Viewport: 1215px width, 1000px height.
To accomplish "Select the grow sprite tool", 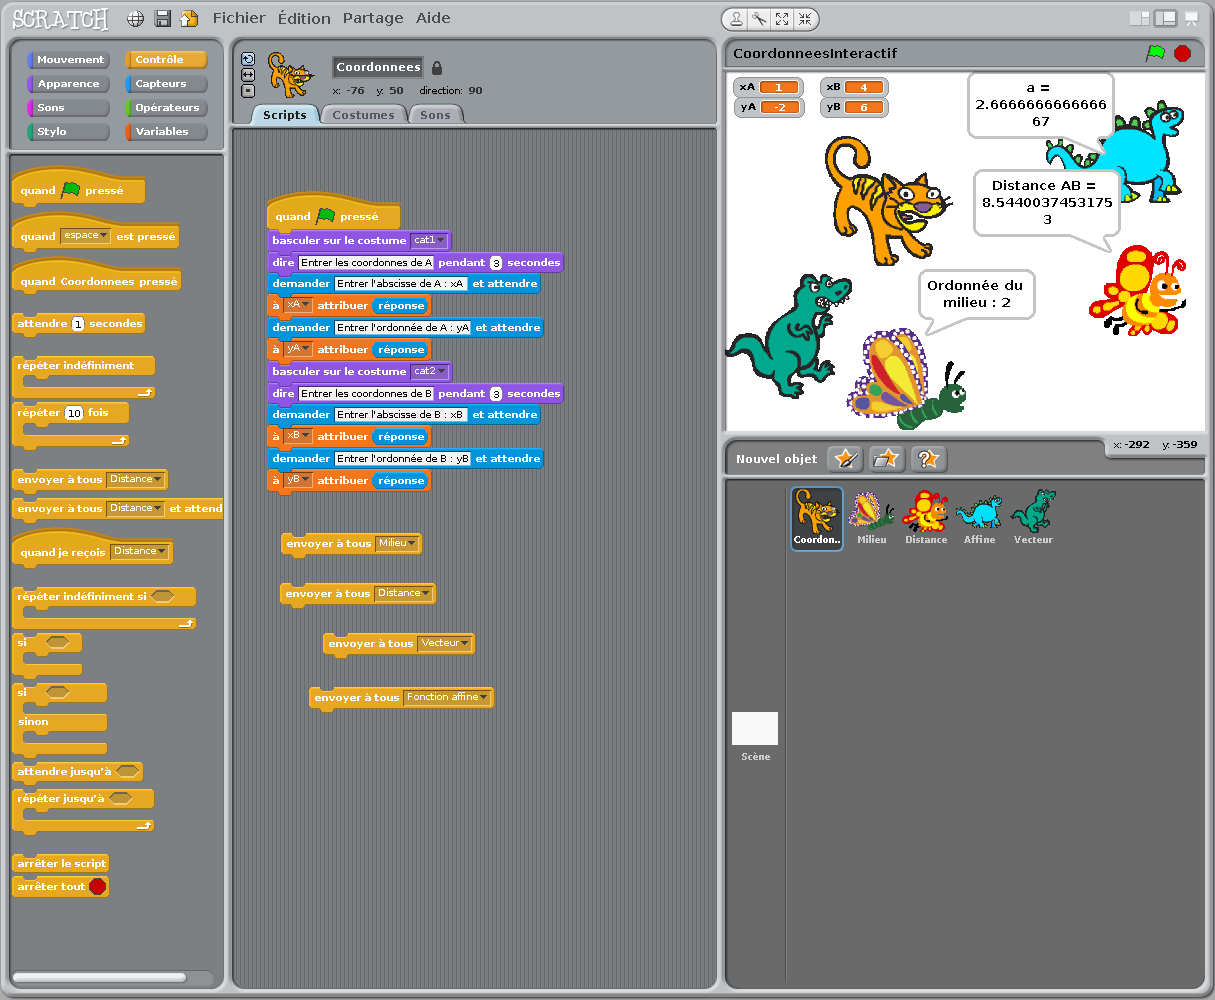I will coord(782,19).
